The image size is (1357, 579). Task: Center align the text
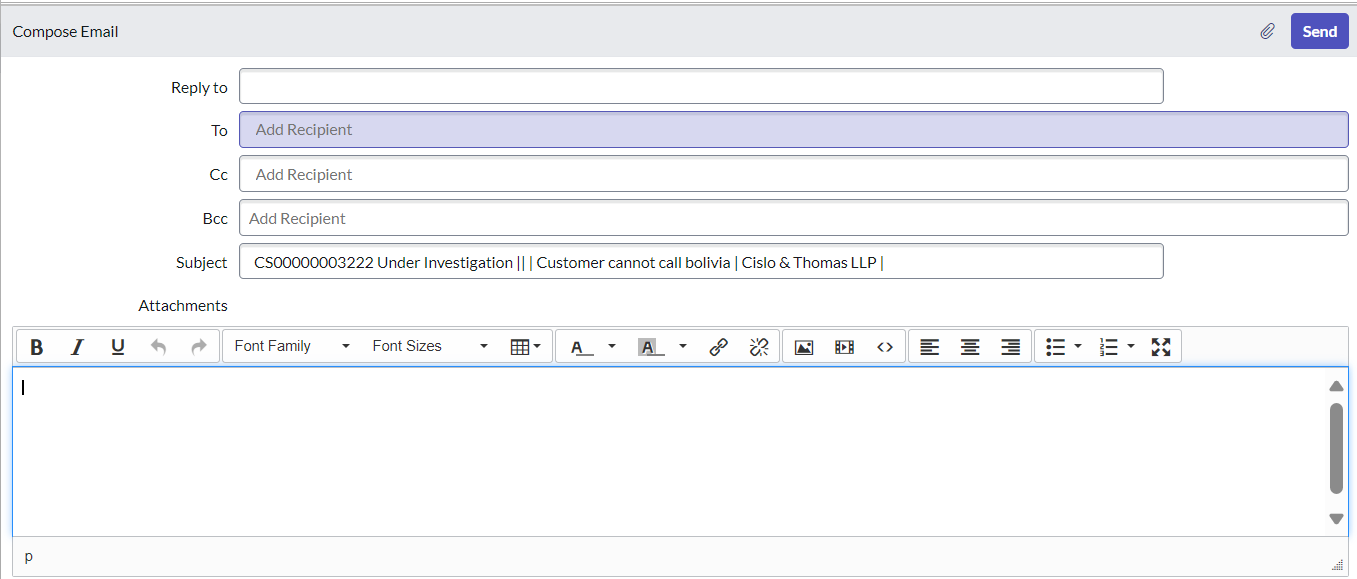pyautogui.click(x=970, y=346)
